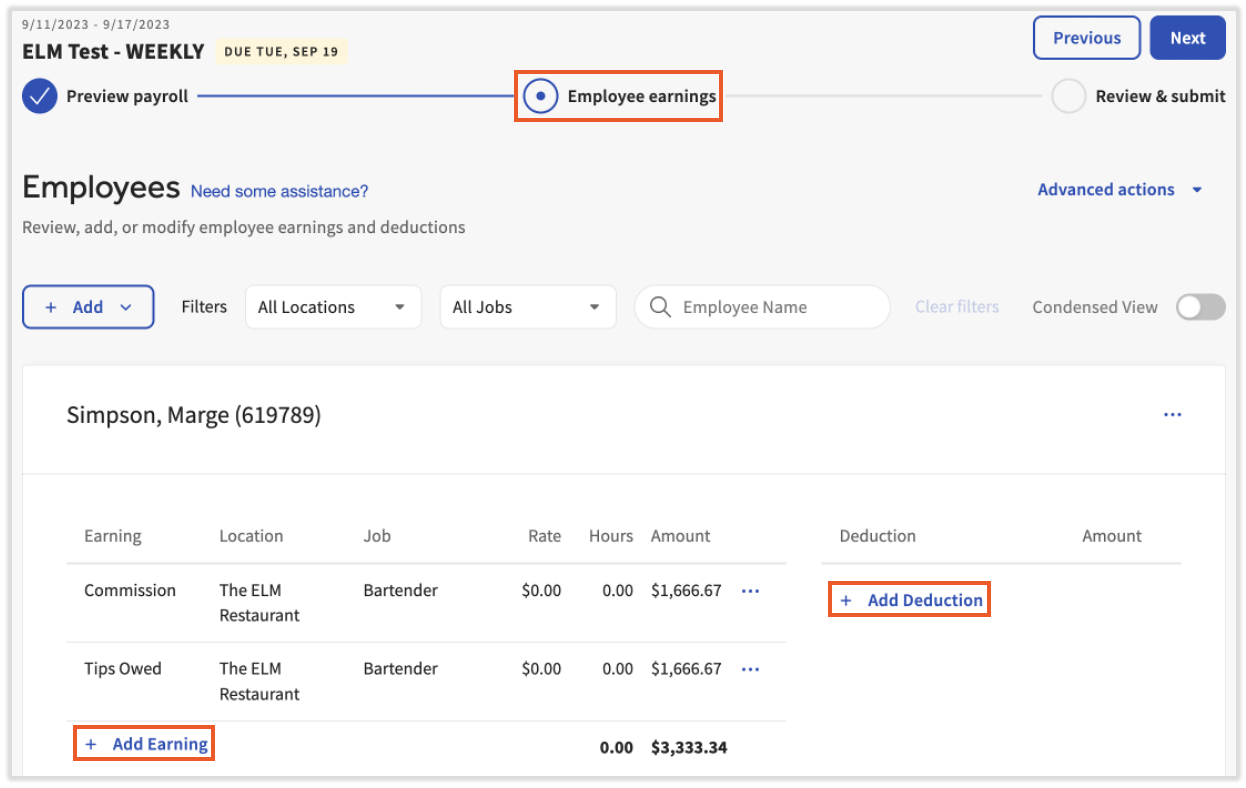Screen dimensions: 1246x788
Task: Click the plus icon beside Add Deduction
Action: coord(846,600)
